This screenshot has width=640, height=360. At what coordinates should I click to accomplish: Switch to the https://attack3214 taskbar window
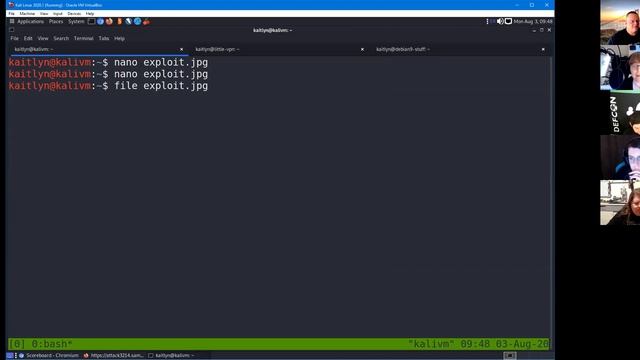point(113,356)
